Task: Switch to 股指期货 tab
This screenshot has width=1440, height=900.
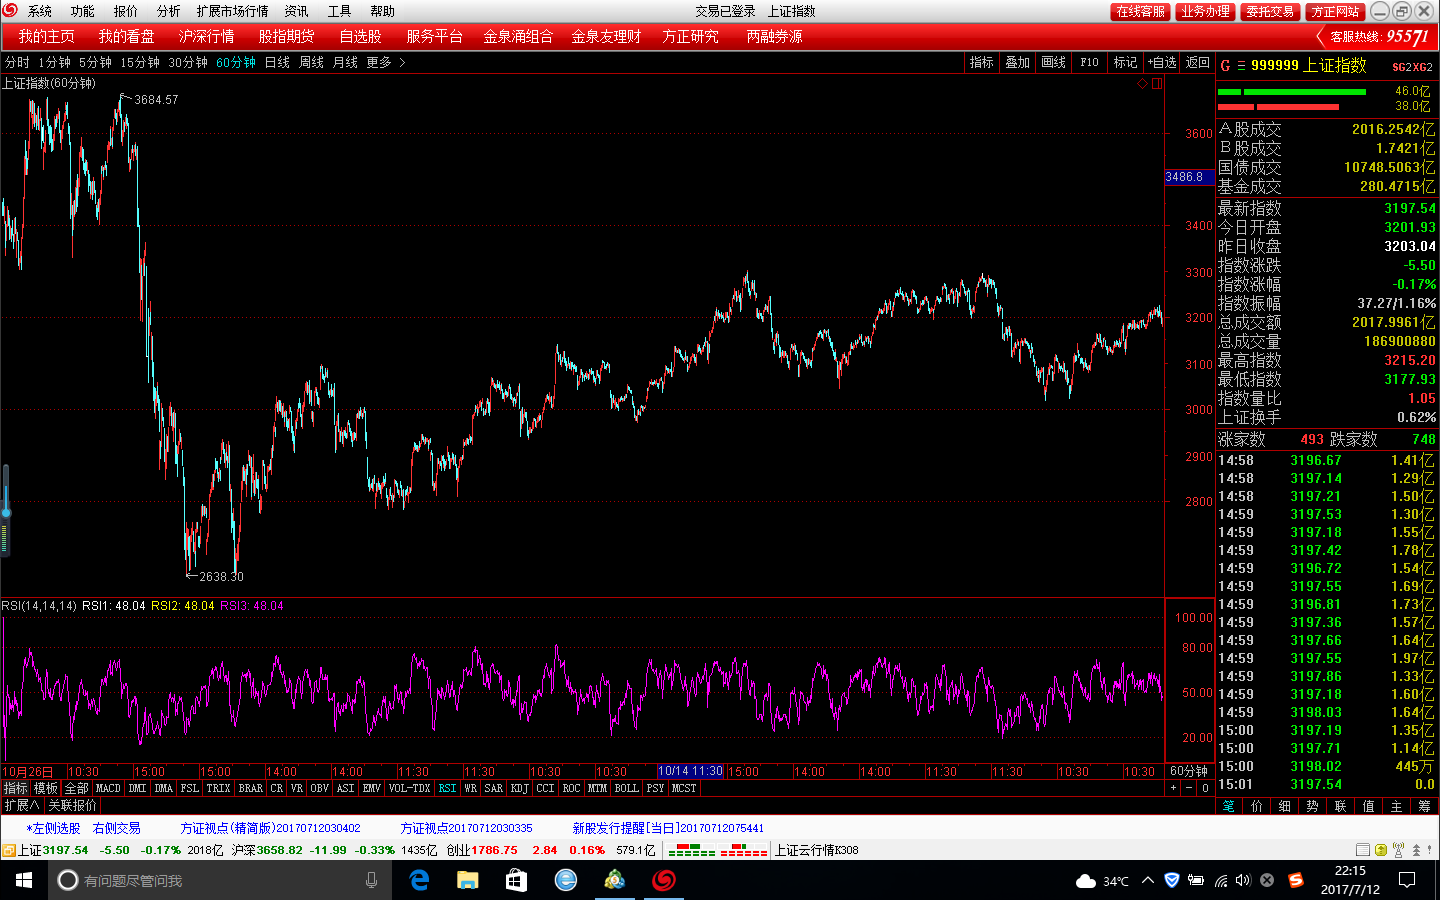Action: tap(287, 36)
